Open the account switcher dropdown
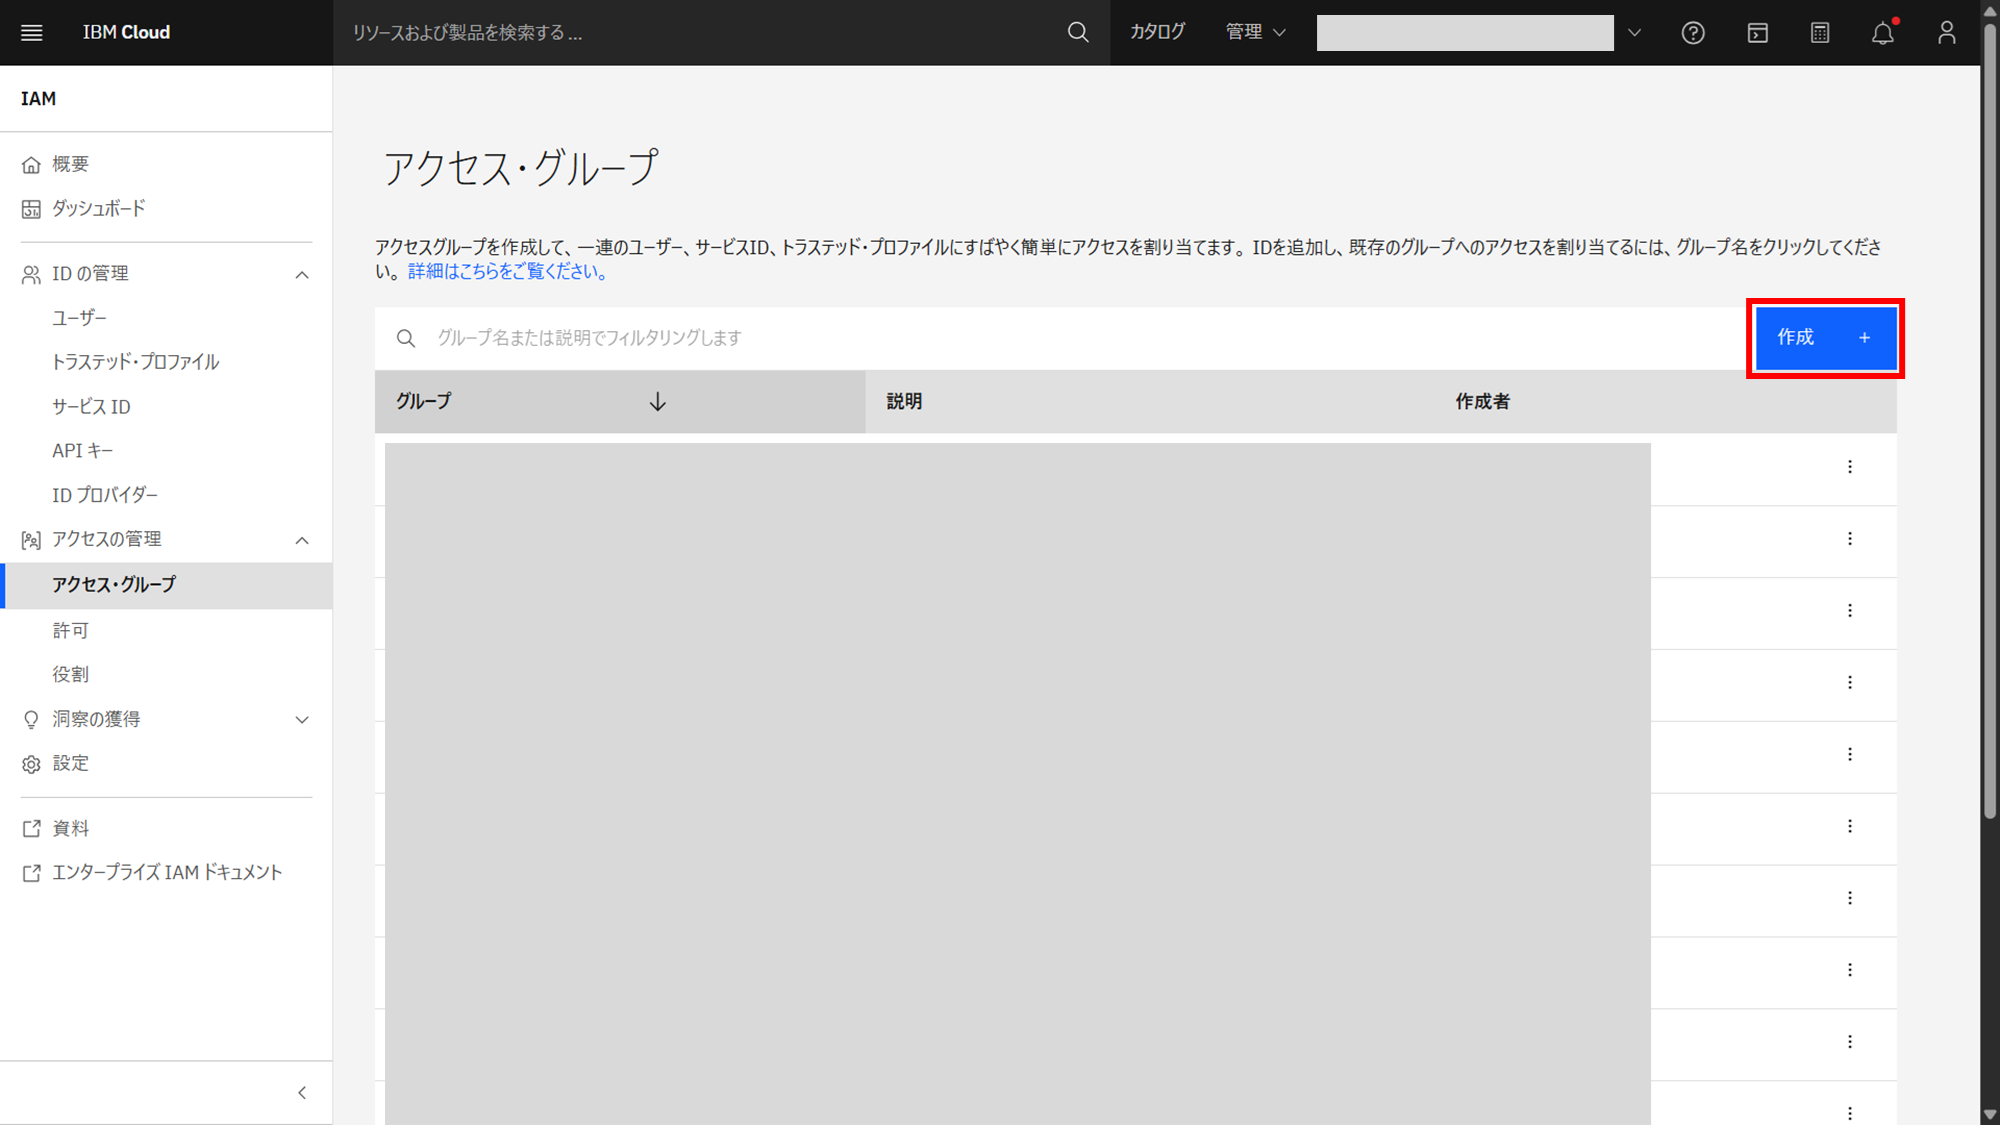 tap(1634, 33)
